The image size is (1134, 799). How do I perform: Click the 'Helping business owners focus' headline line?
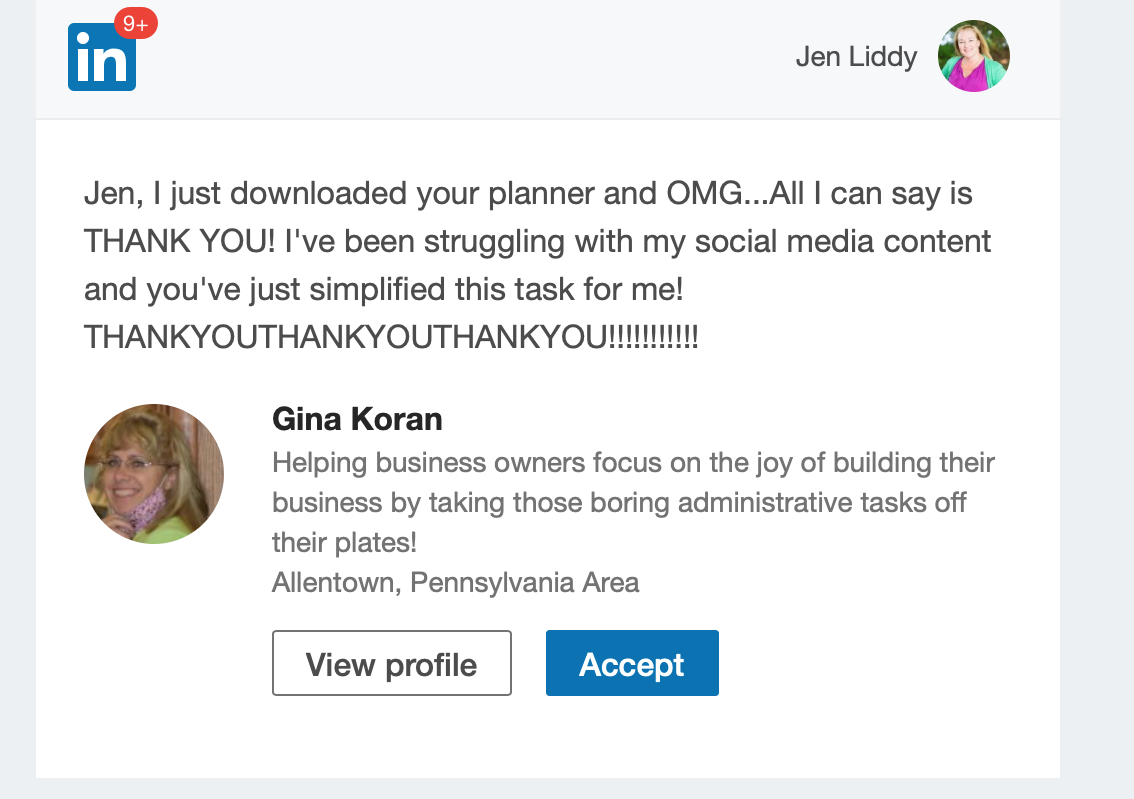click(x=633, y=464)
